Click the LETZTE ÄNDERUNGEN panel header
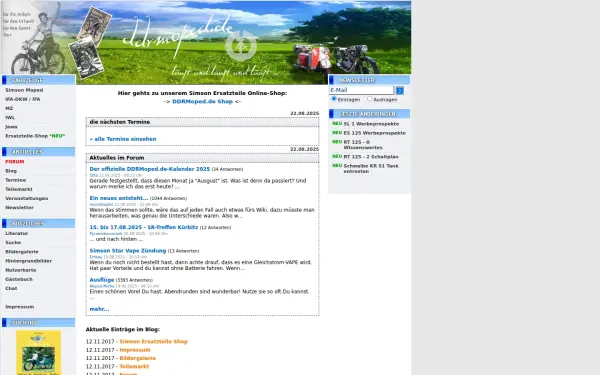 pyautogui.click(x=369, y=114)
